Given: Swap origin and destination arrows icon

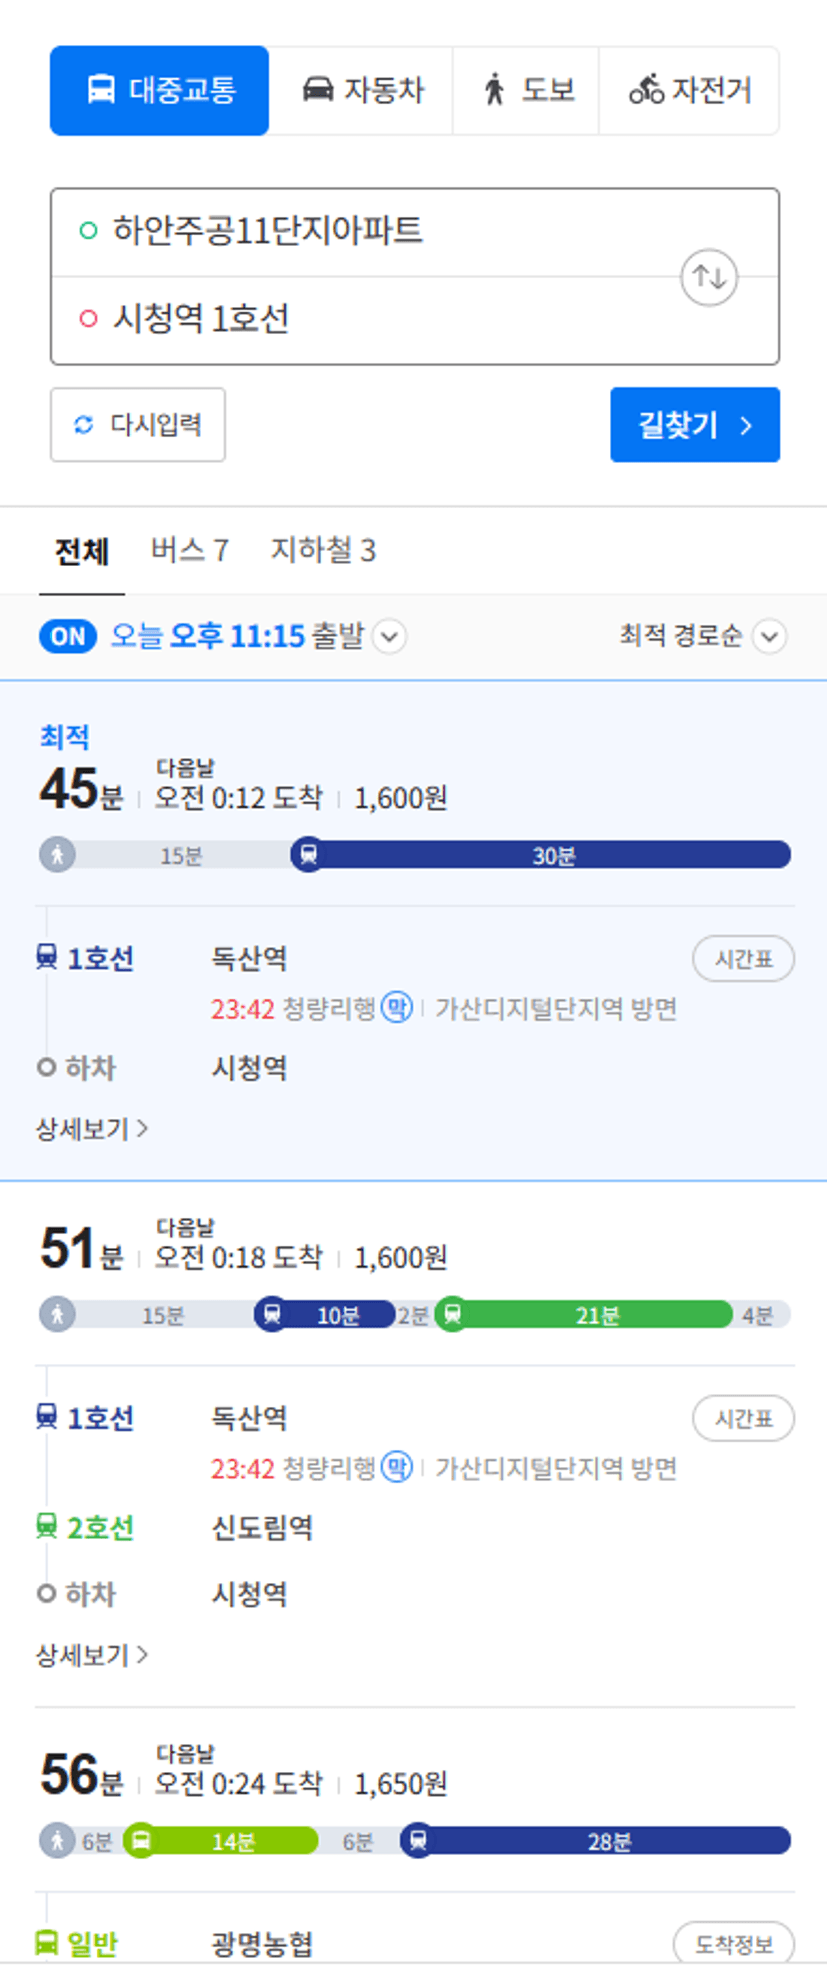Looking at the screenshot, I should [x=709, y=277].
